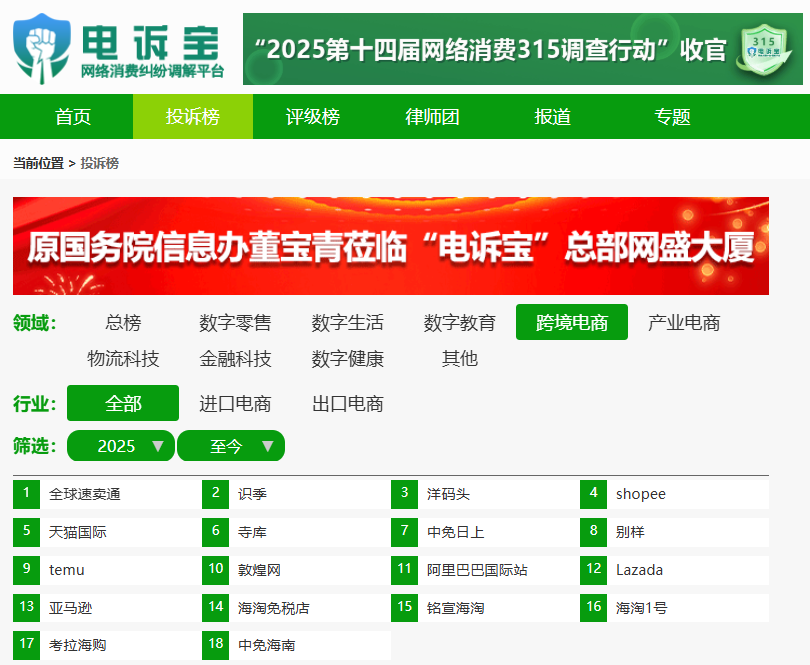Select 产业电商 domain filter
810x665 pixels.
(x=684, y=322)
